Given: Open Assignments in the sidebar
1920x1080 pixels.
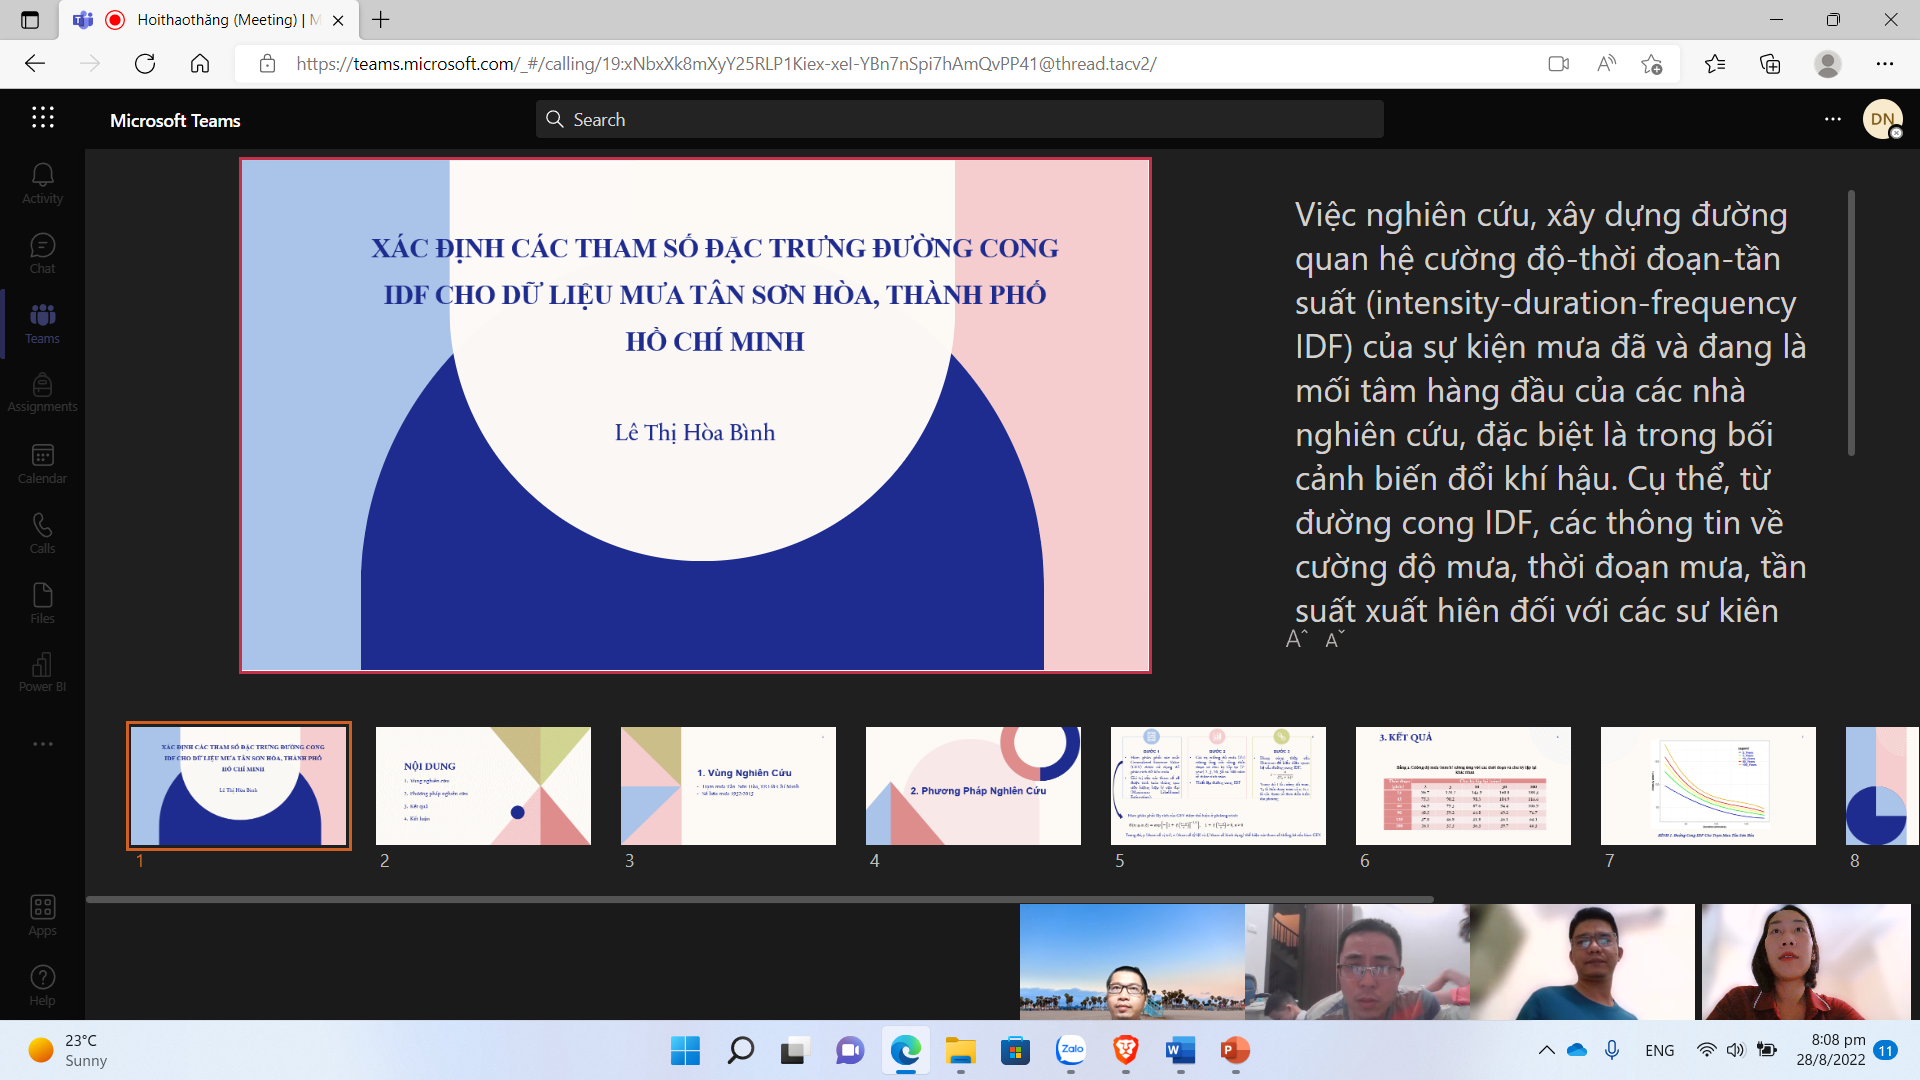Looking at the screenshot, I should tap(42, 392).
